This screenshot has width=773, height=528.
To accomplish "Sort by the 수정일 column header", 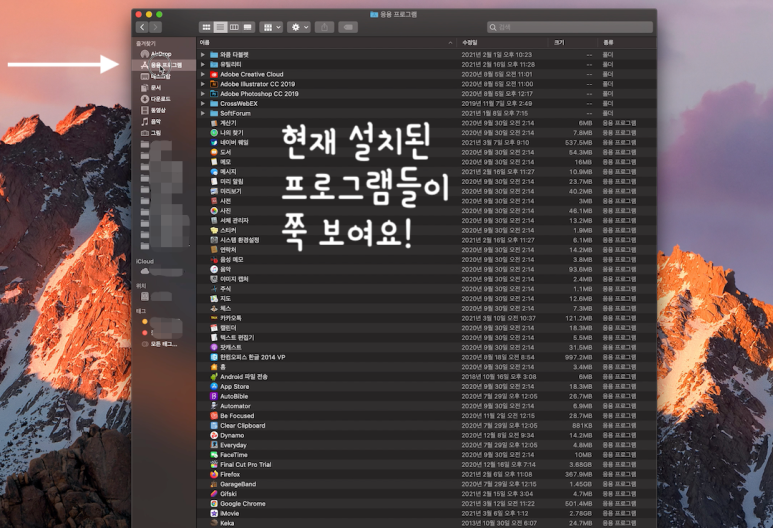I will click(502, 43).
